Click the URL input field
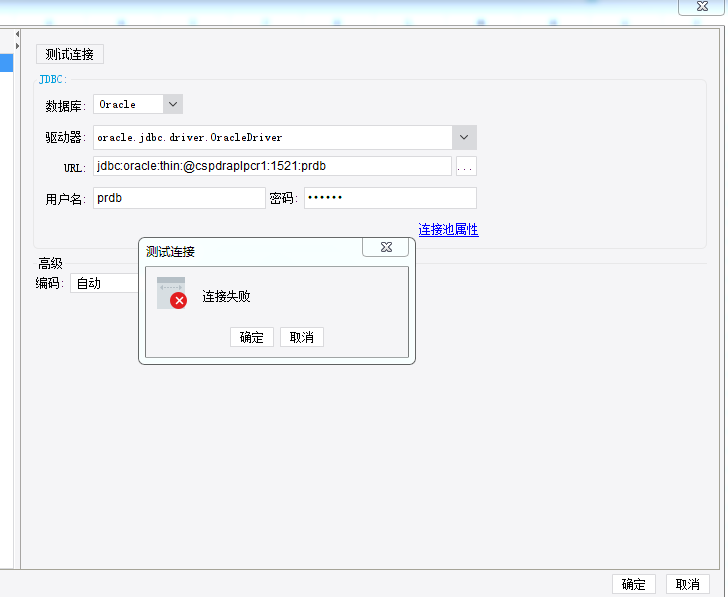 coord(272,166)
